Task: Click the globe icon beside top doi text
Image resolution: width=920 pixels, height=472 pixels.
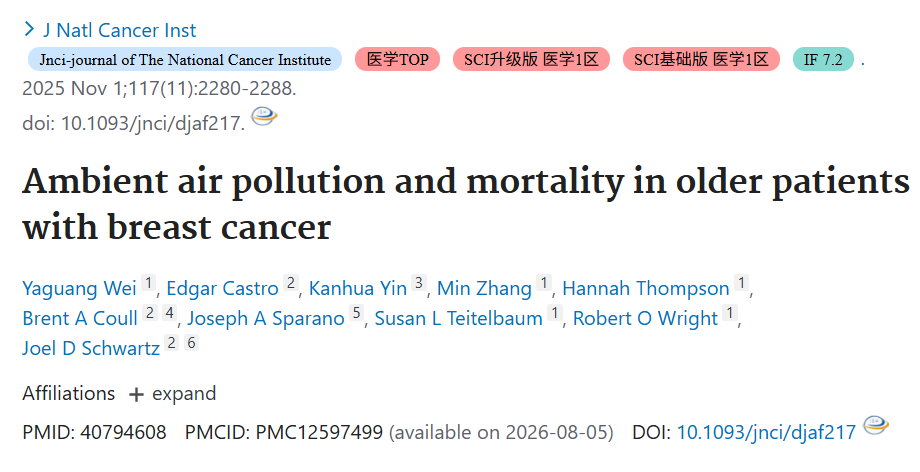Action: pos(264,116)
